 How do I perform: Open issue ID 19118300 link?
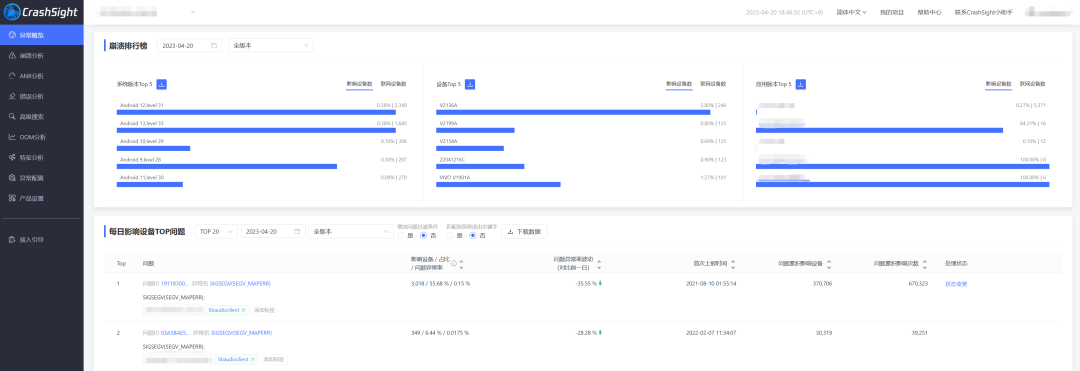(x=174, y=284)
